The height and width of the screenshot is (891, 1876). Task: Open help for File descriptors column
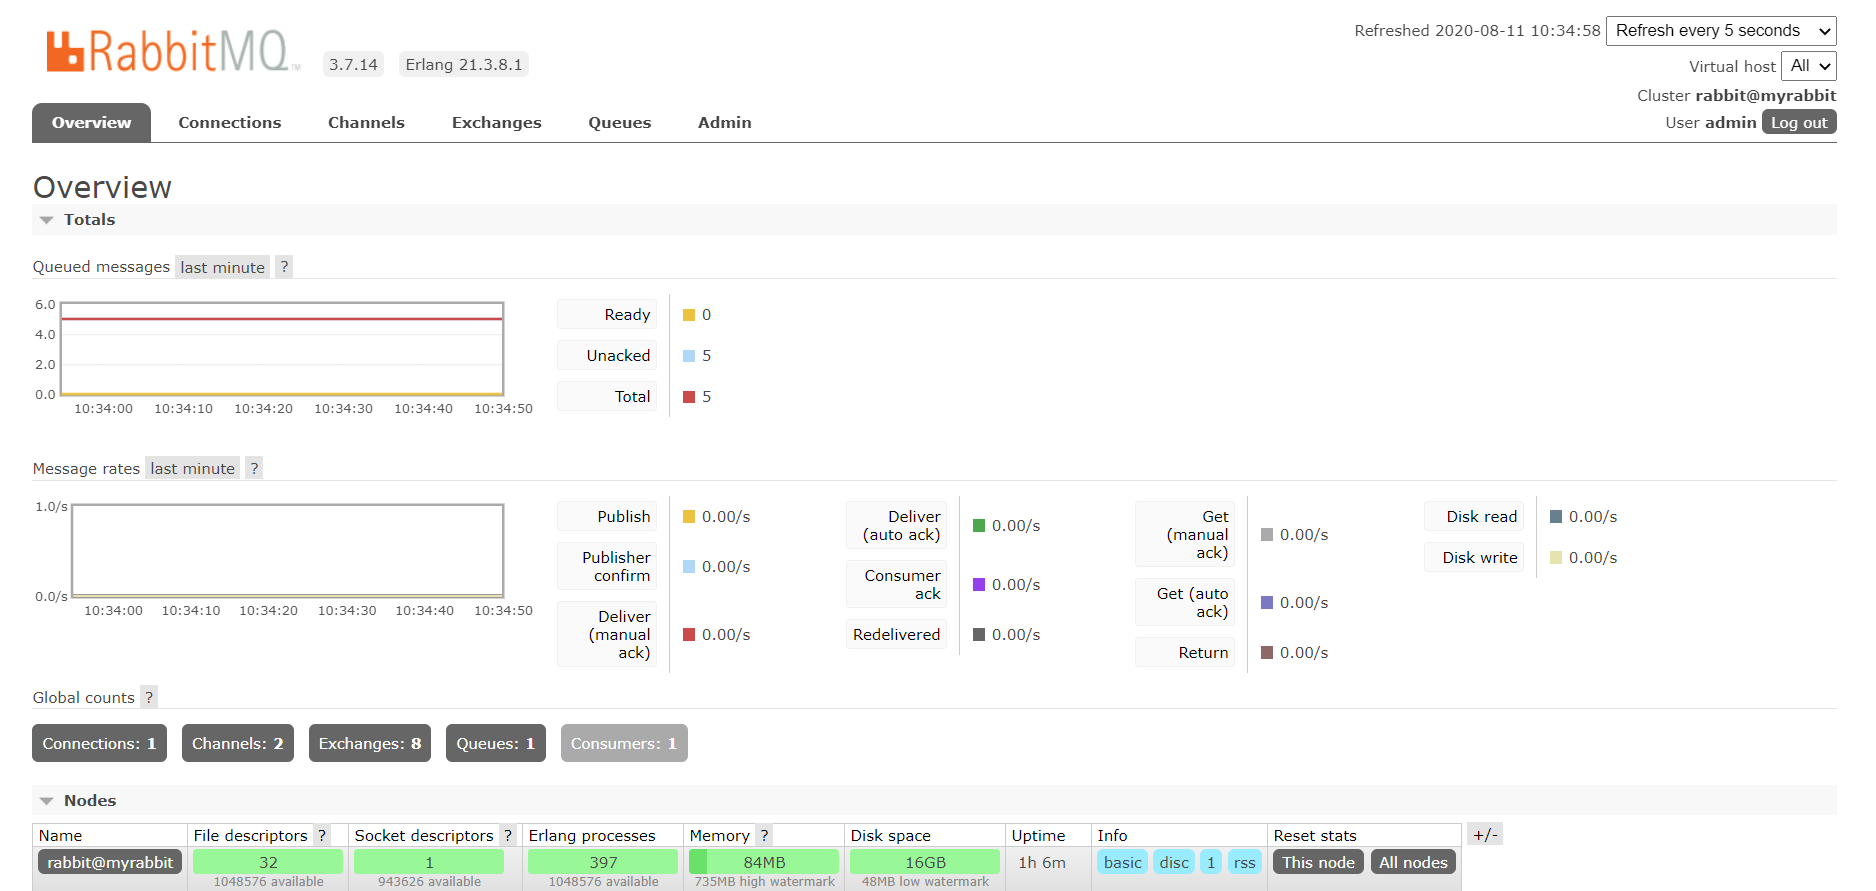point(322,835)
